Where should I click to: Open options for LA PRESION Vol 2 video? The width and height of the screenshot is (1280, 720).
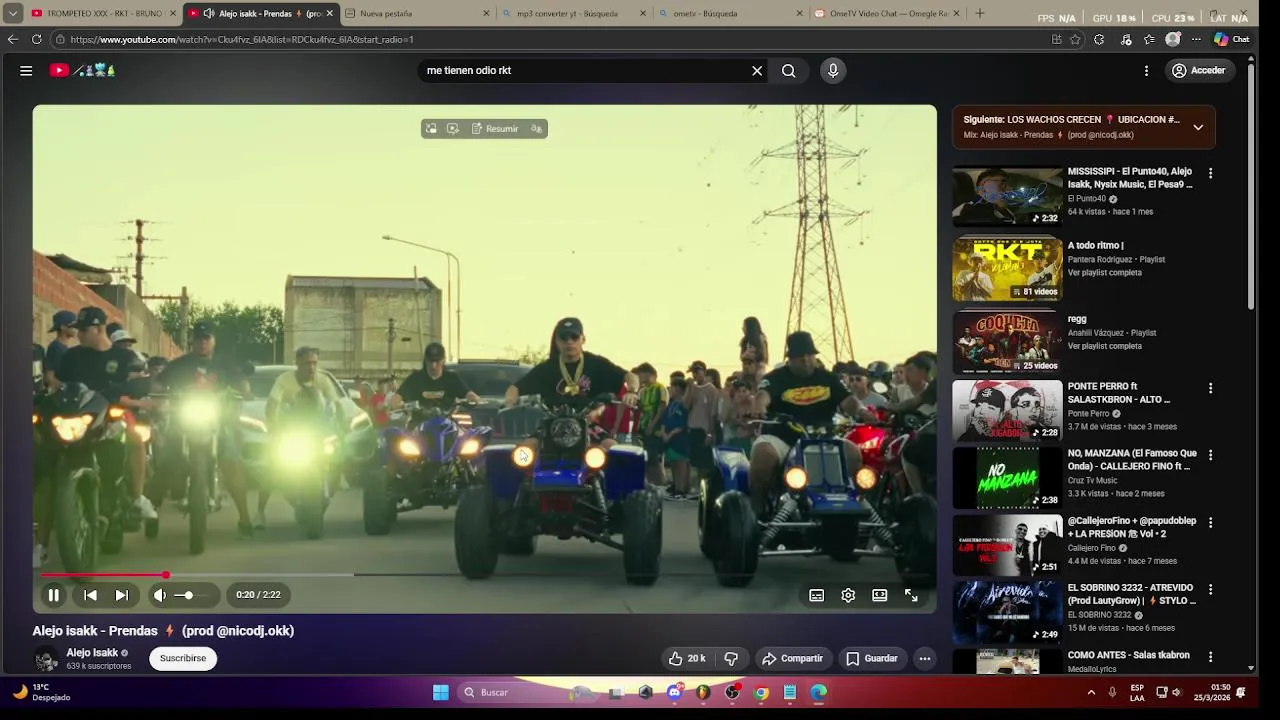[1210, 522]
